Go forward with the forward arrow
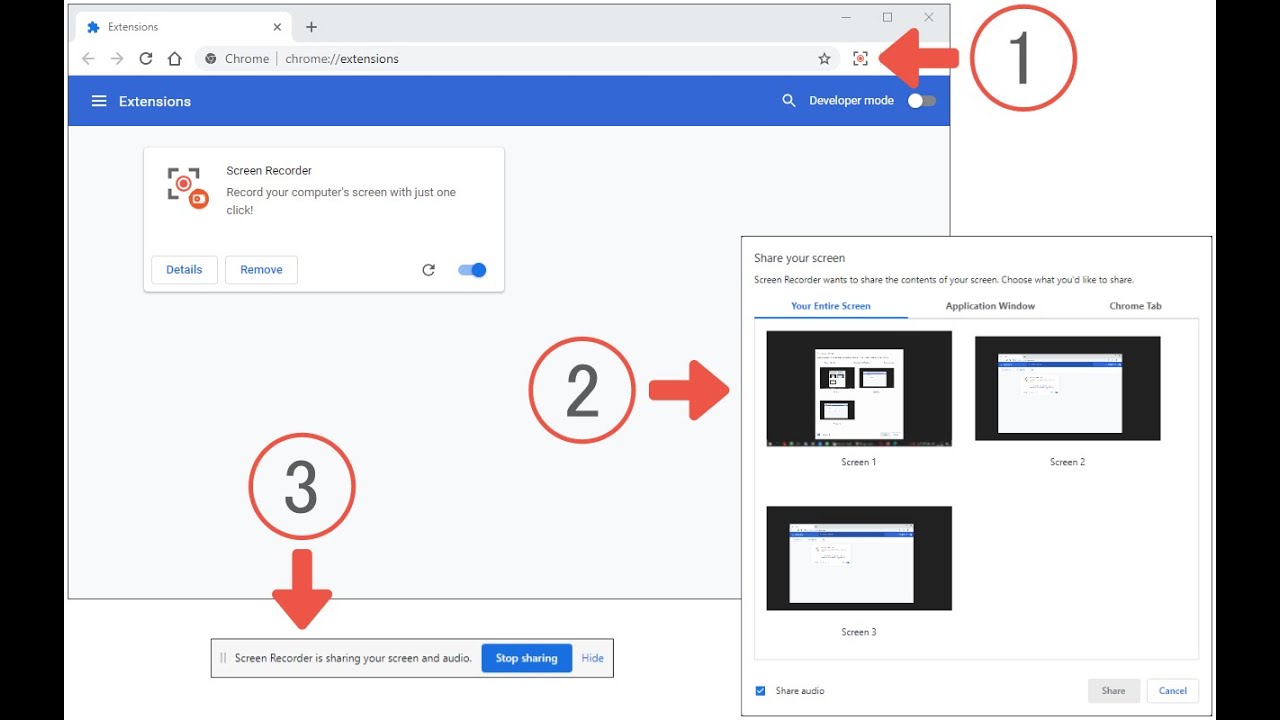The height and width of the screenshot is (720, 1280). point(117,59)
